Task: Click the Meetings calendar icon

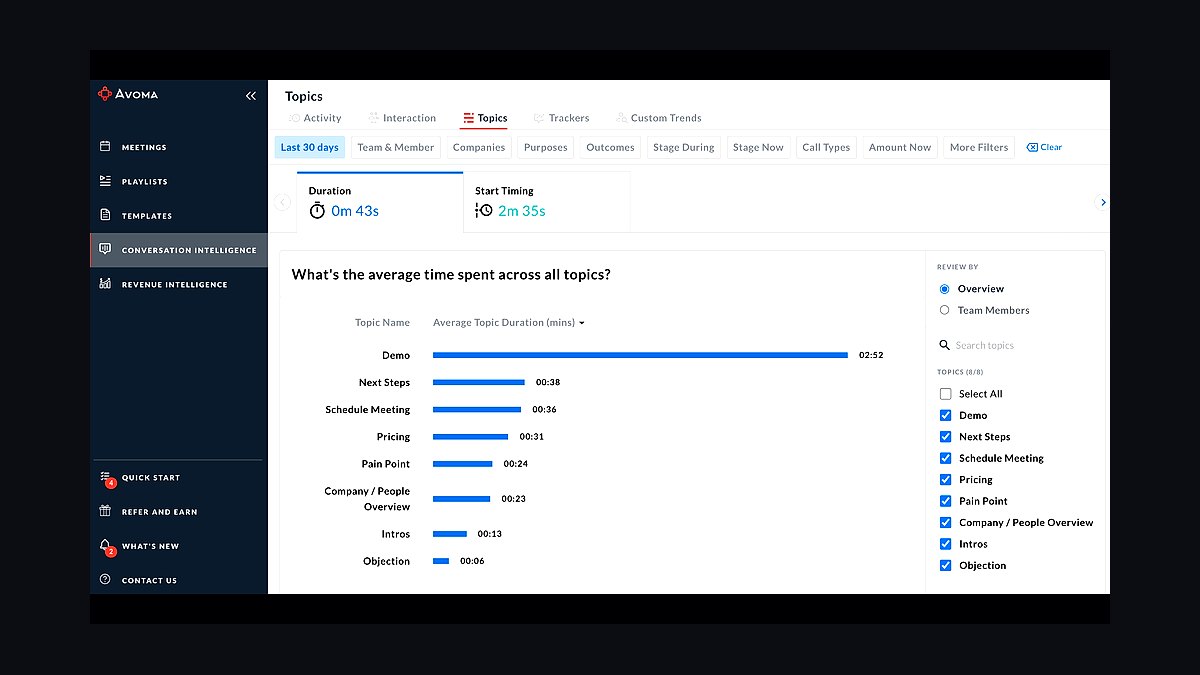Action: coord(105,147)
